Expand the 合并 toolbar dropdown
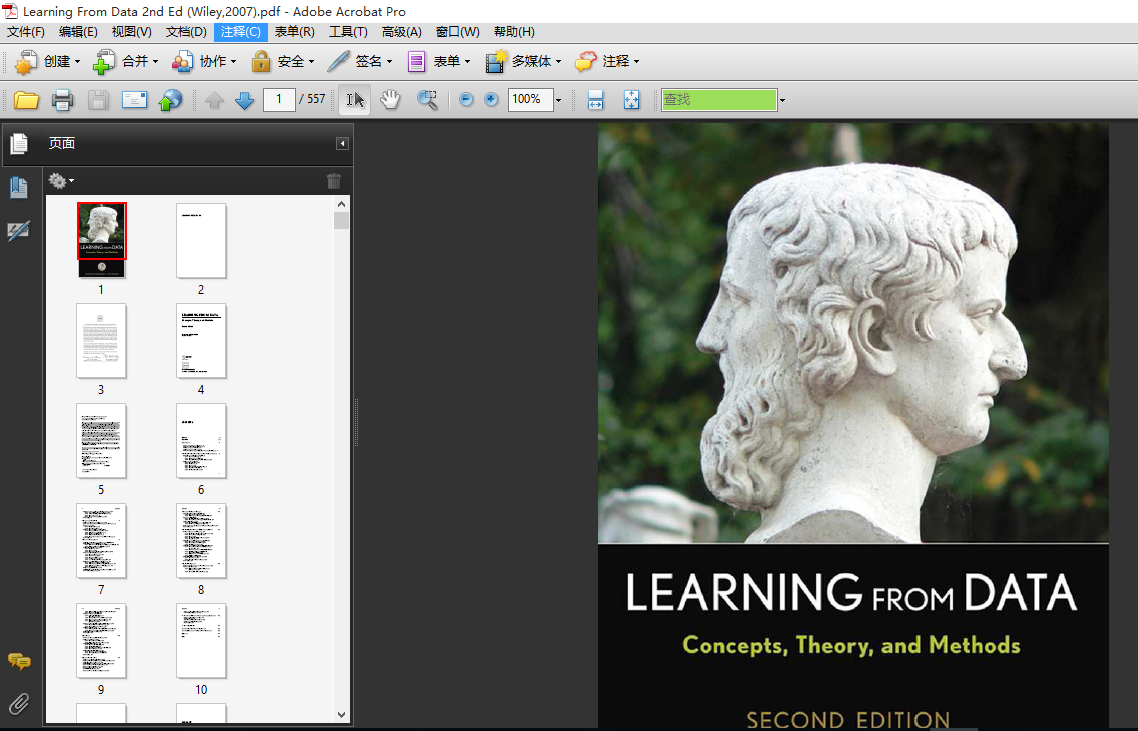Screen dimensions: 1138x731 (x=155, y=62)
